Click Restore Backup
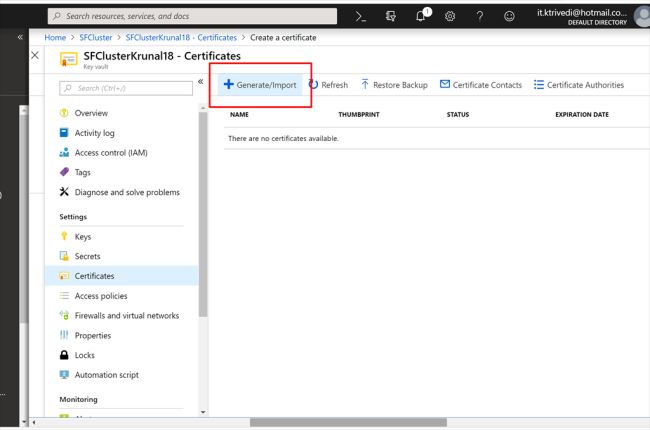This screenshot has width=650, height=430. tap(394, 85)
